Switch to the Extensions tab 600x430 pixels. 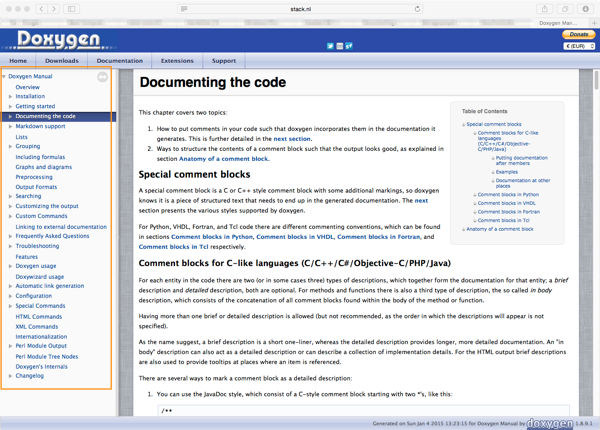[177, 61]
